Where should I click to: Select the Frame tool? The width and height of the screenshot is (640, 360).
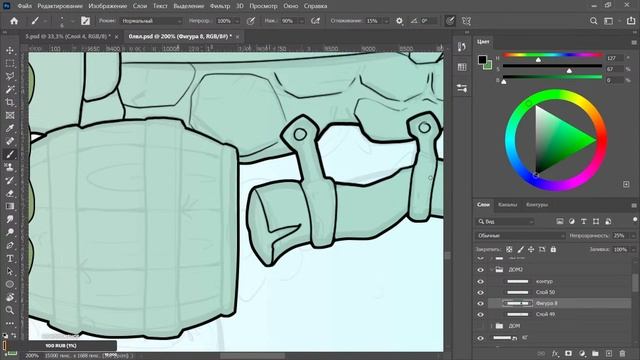point(10,116)
